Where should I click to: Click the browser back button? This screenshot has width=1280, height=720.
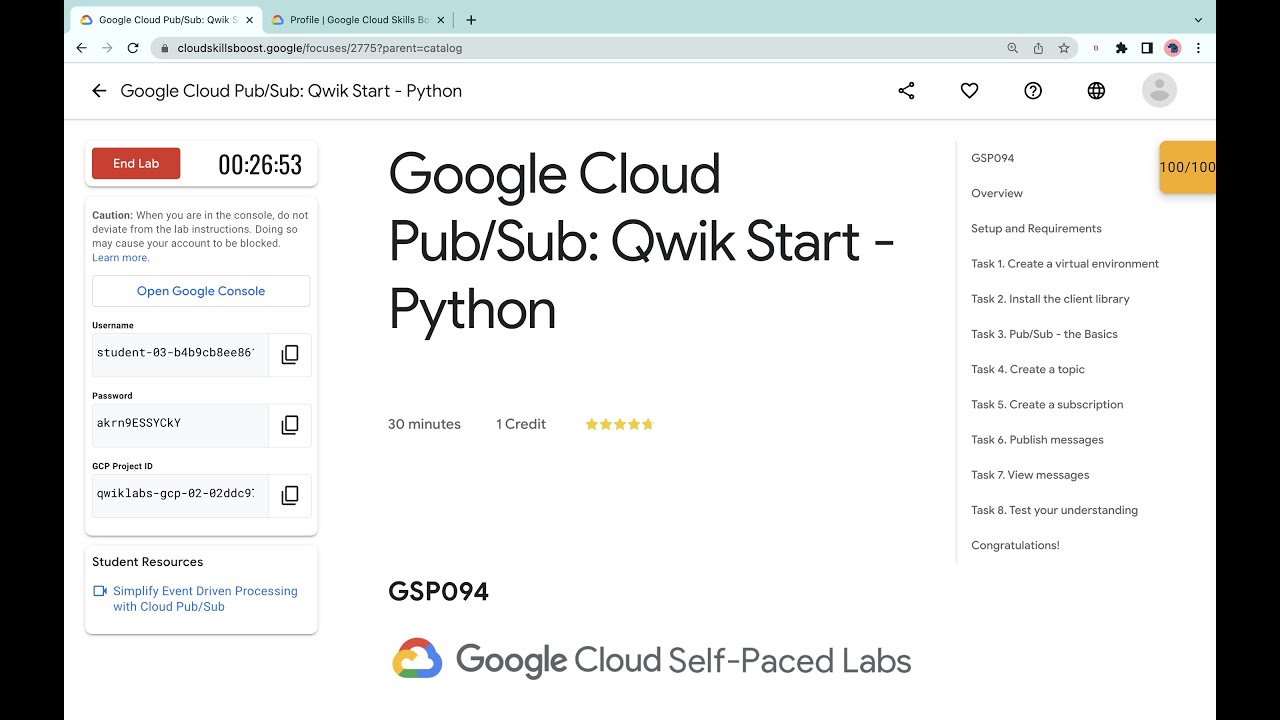tap(82, 48)
